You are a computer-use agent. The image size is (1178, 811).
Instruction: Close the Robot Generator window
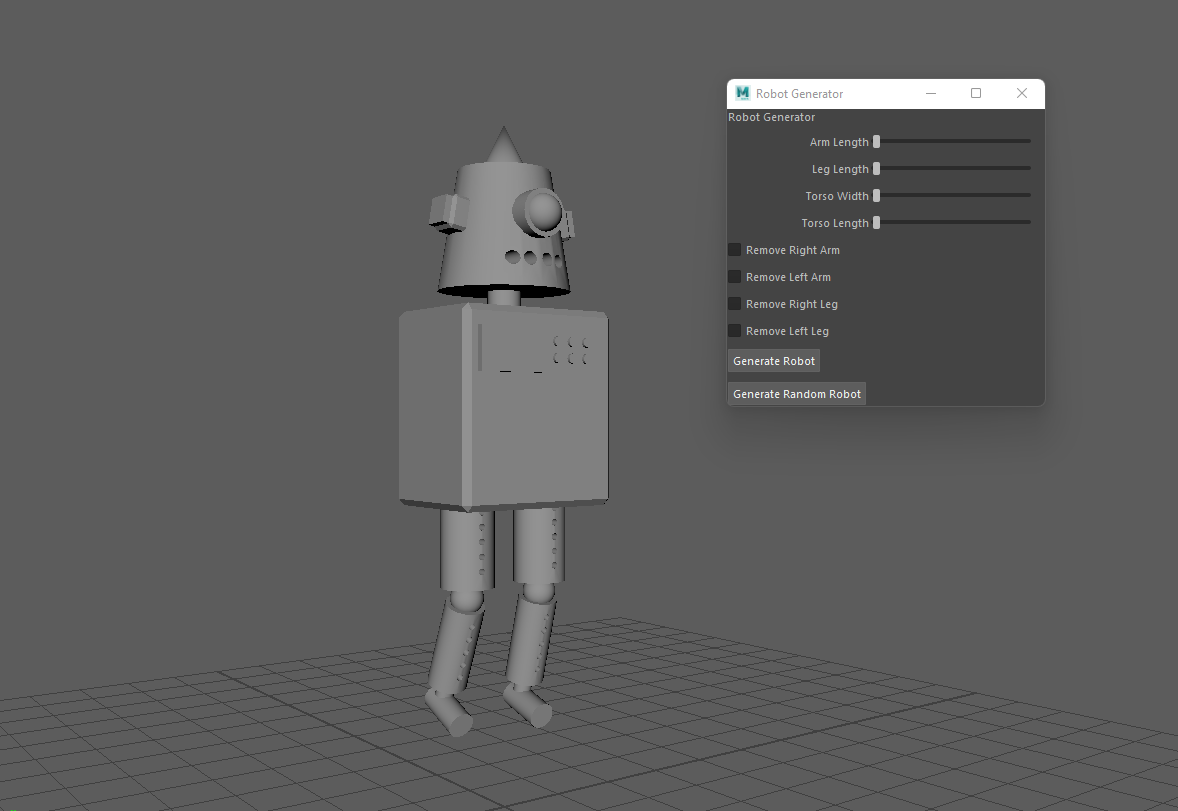[x=1022, y=93]
